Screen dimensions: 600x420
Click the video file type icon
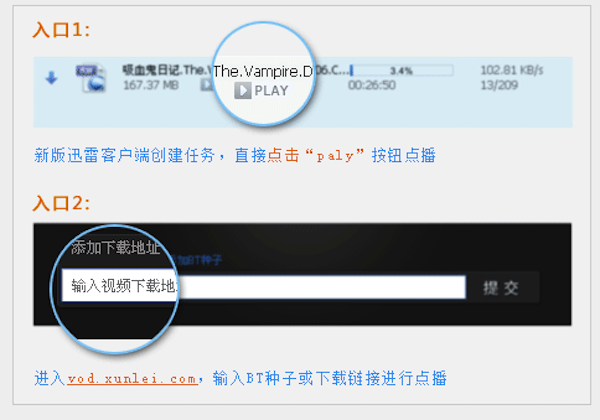[x=91, y=78]
